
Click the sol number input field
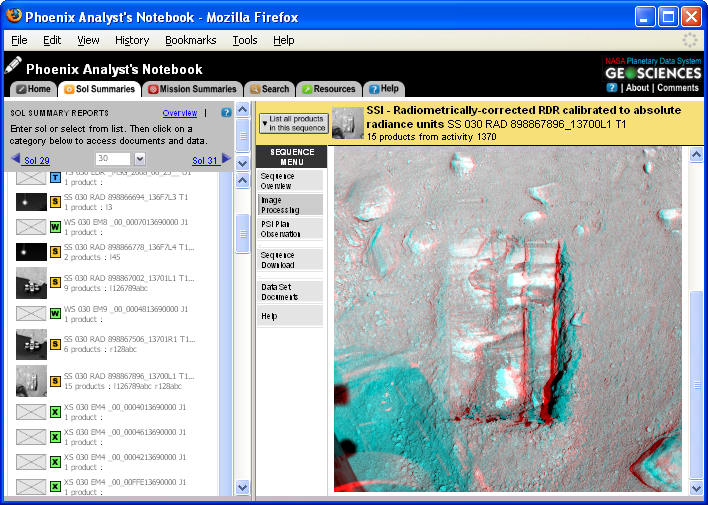click(112, 160)
